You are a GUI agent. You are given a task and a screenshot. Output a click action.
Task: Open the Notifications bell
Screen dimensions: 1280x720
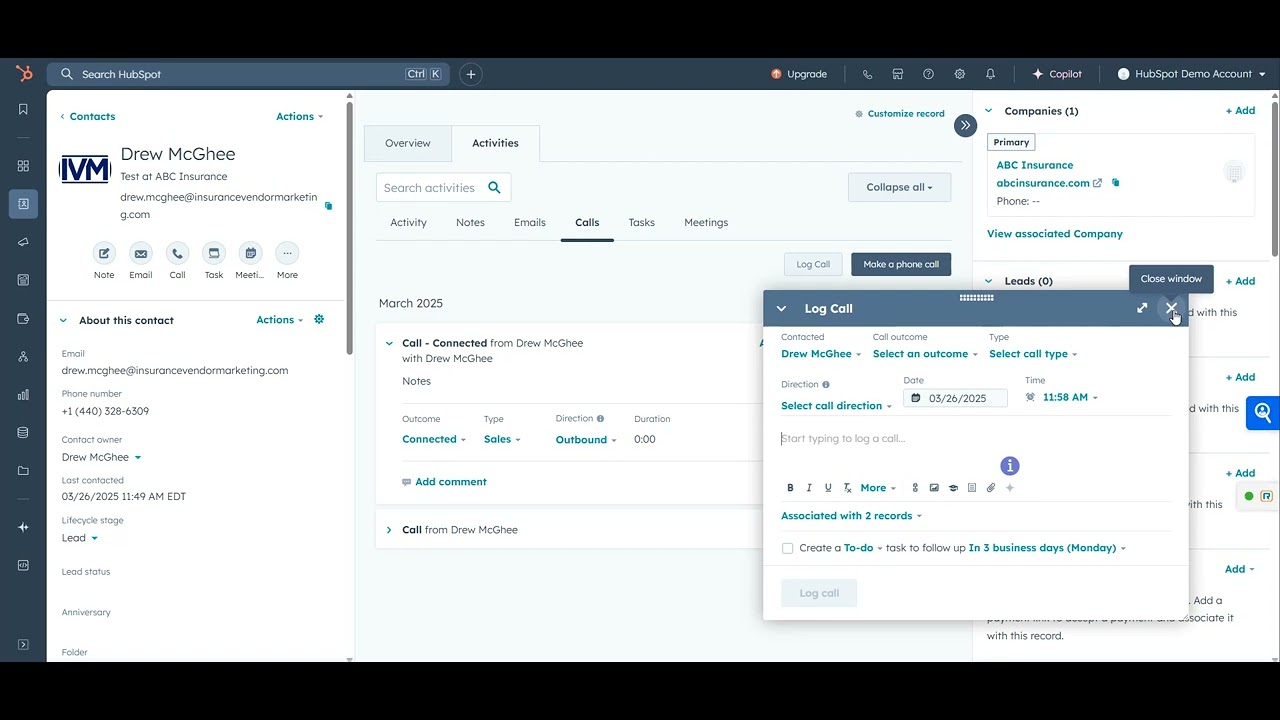pyautogui.click(x=990, y=74)
